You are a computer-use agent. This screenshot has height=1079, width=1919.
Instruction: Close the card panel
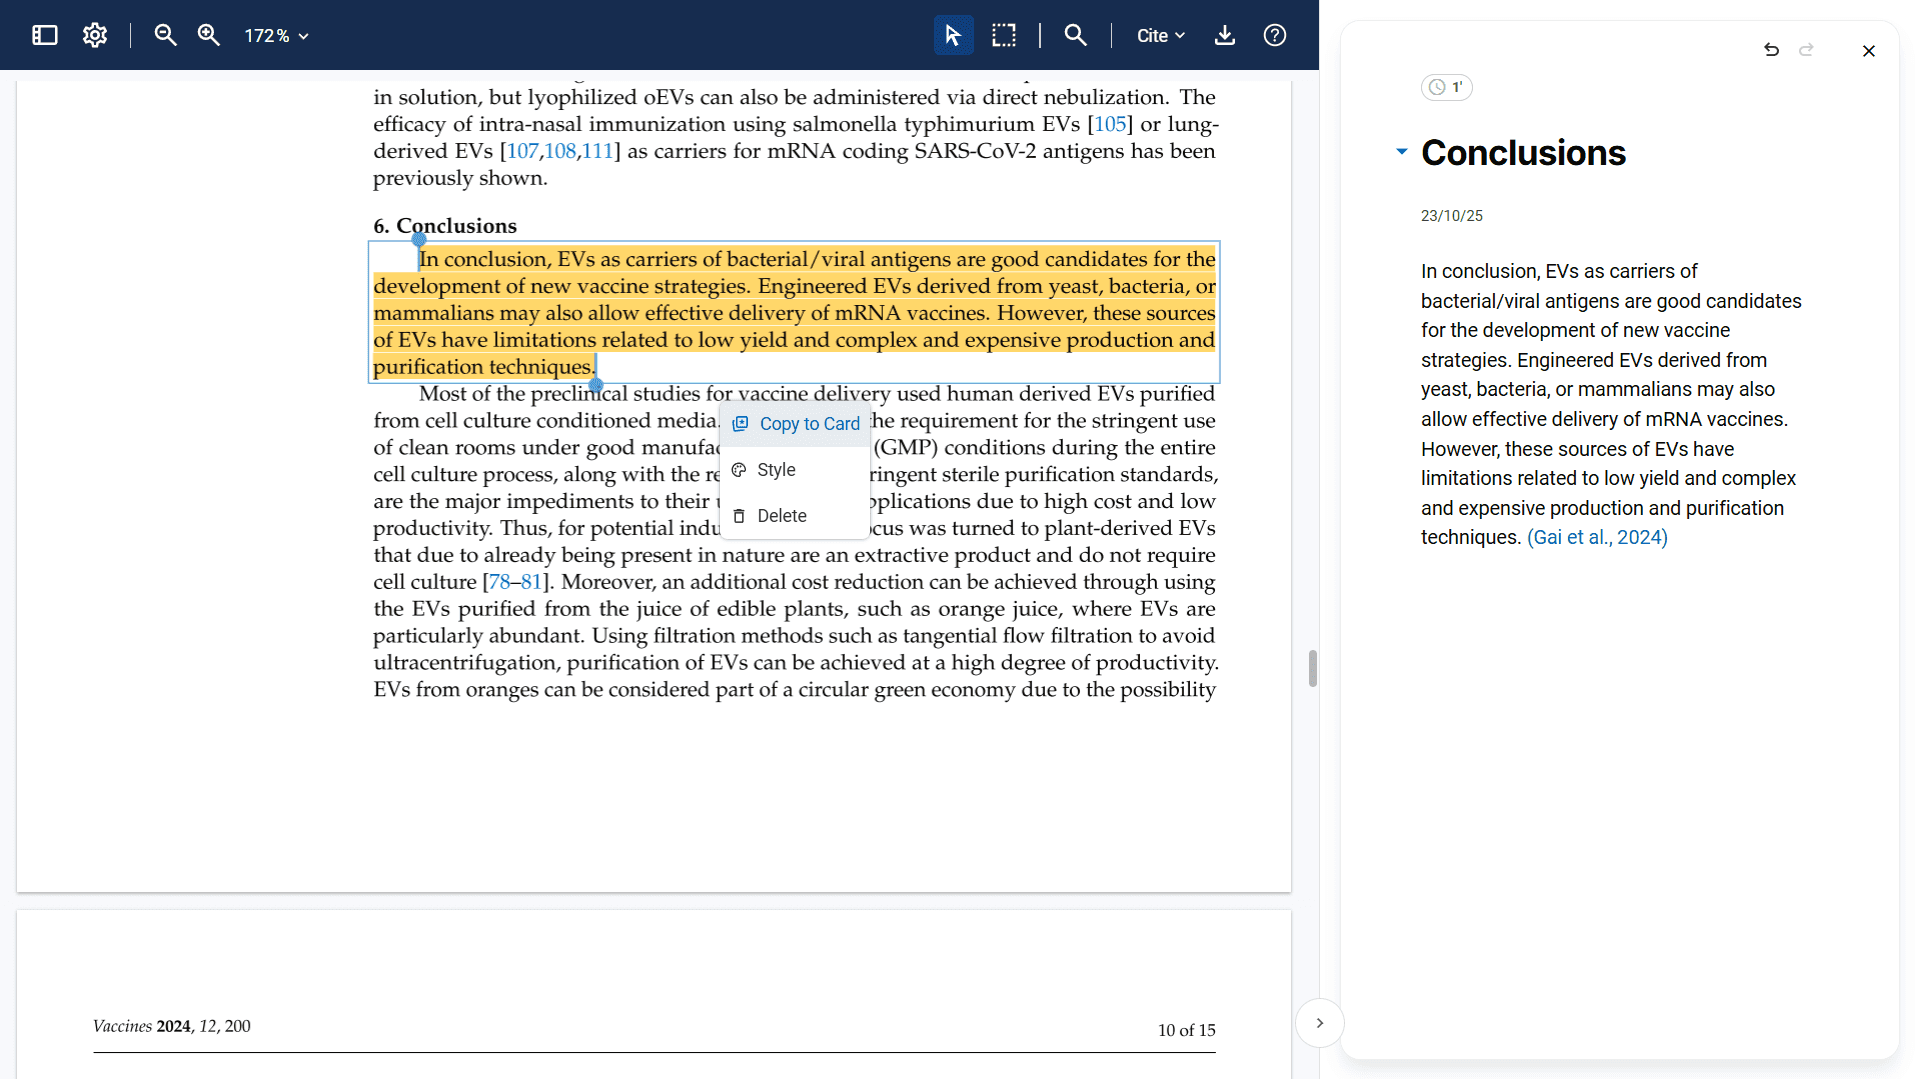coord(1868,51)
